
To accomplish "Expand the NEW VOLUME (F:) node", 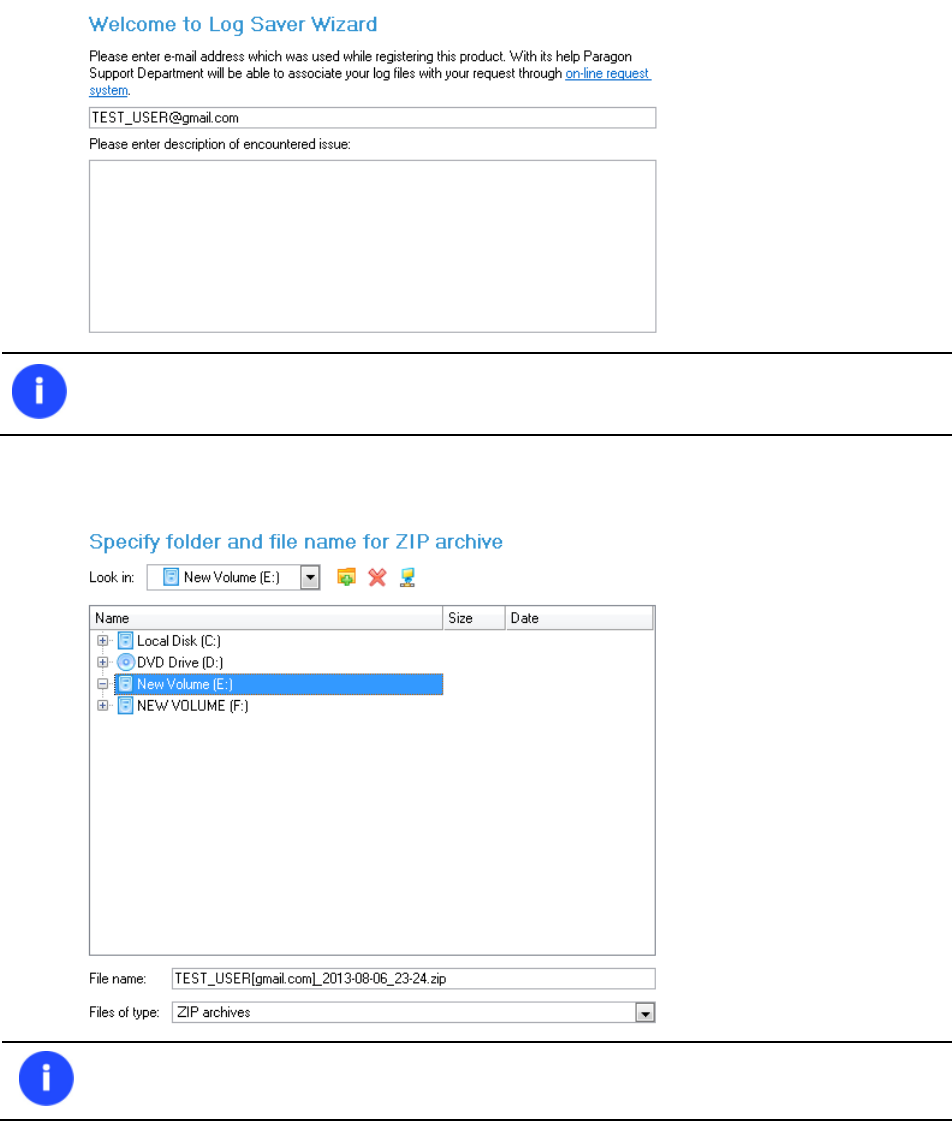I will coord(103,706).
